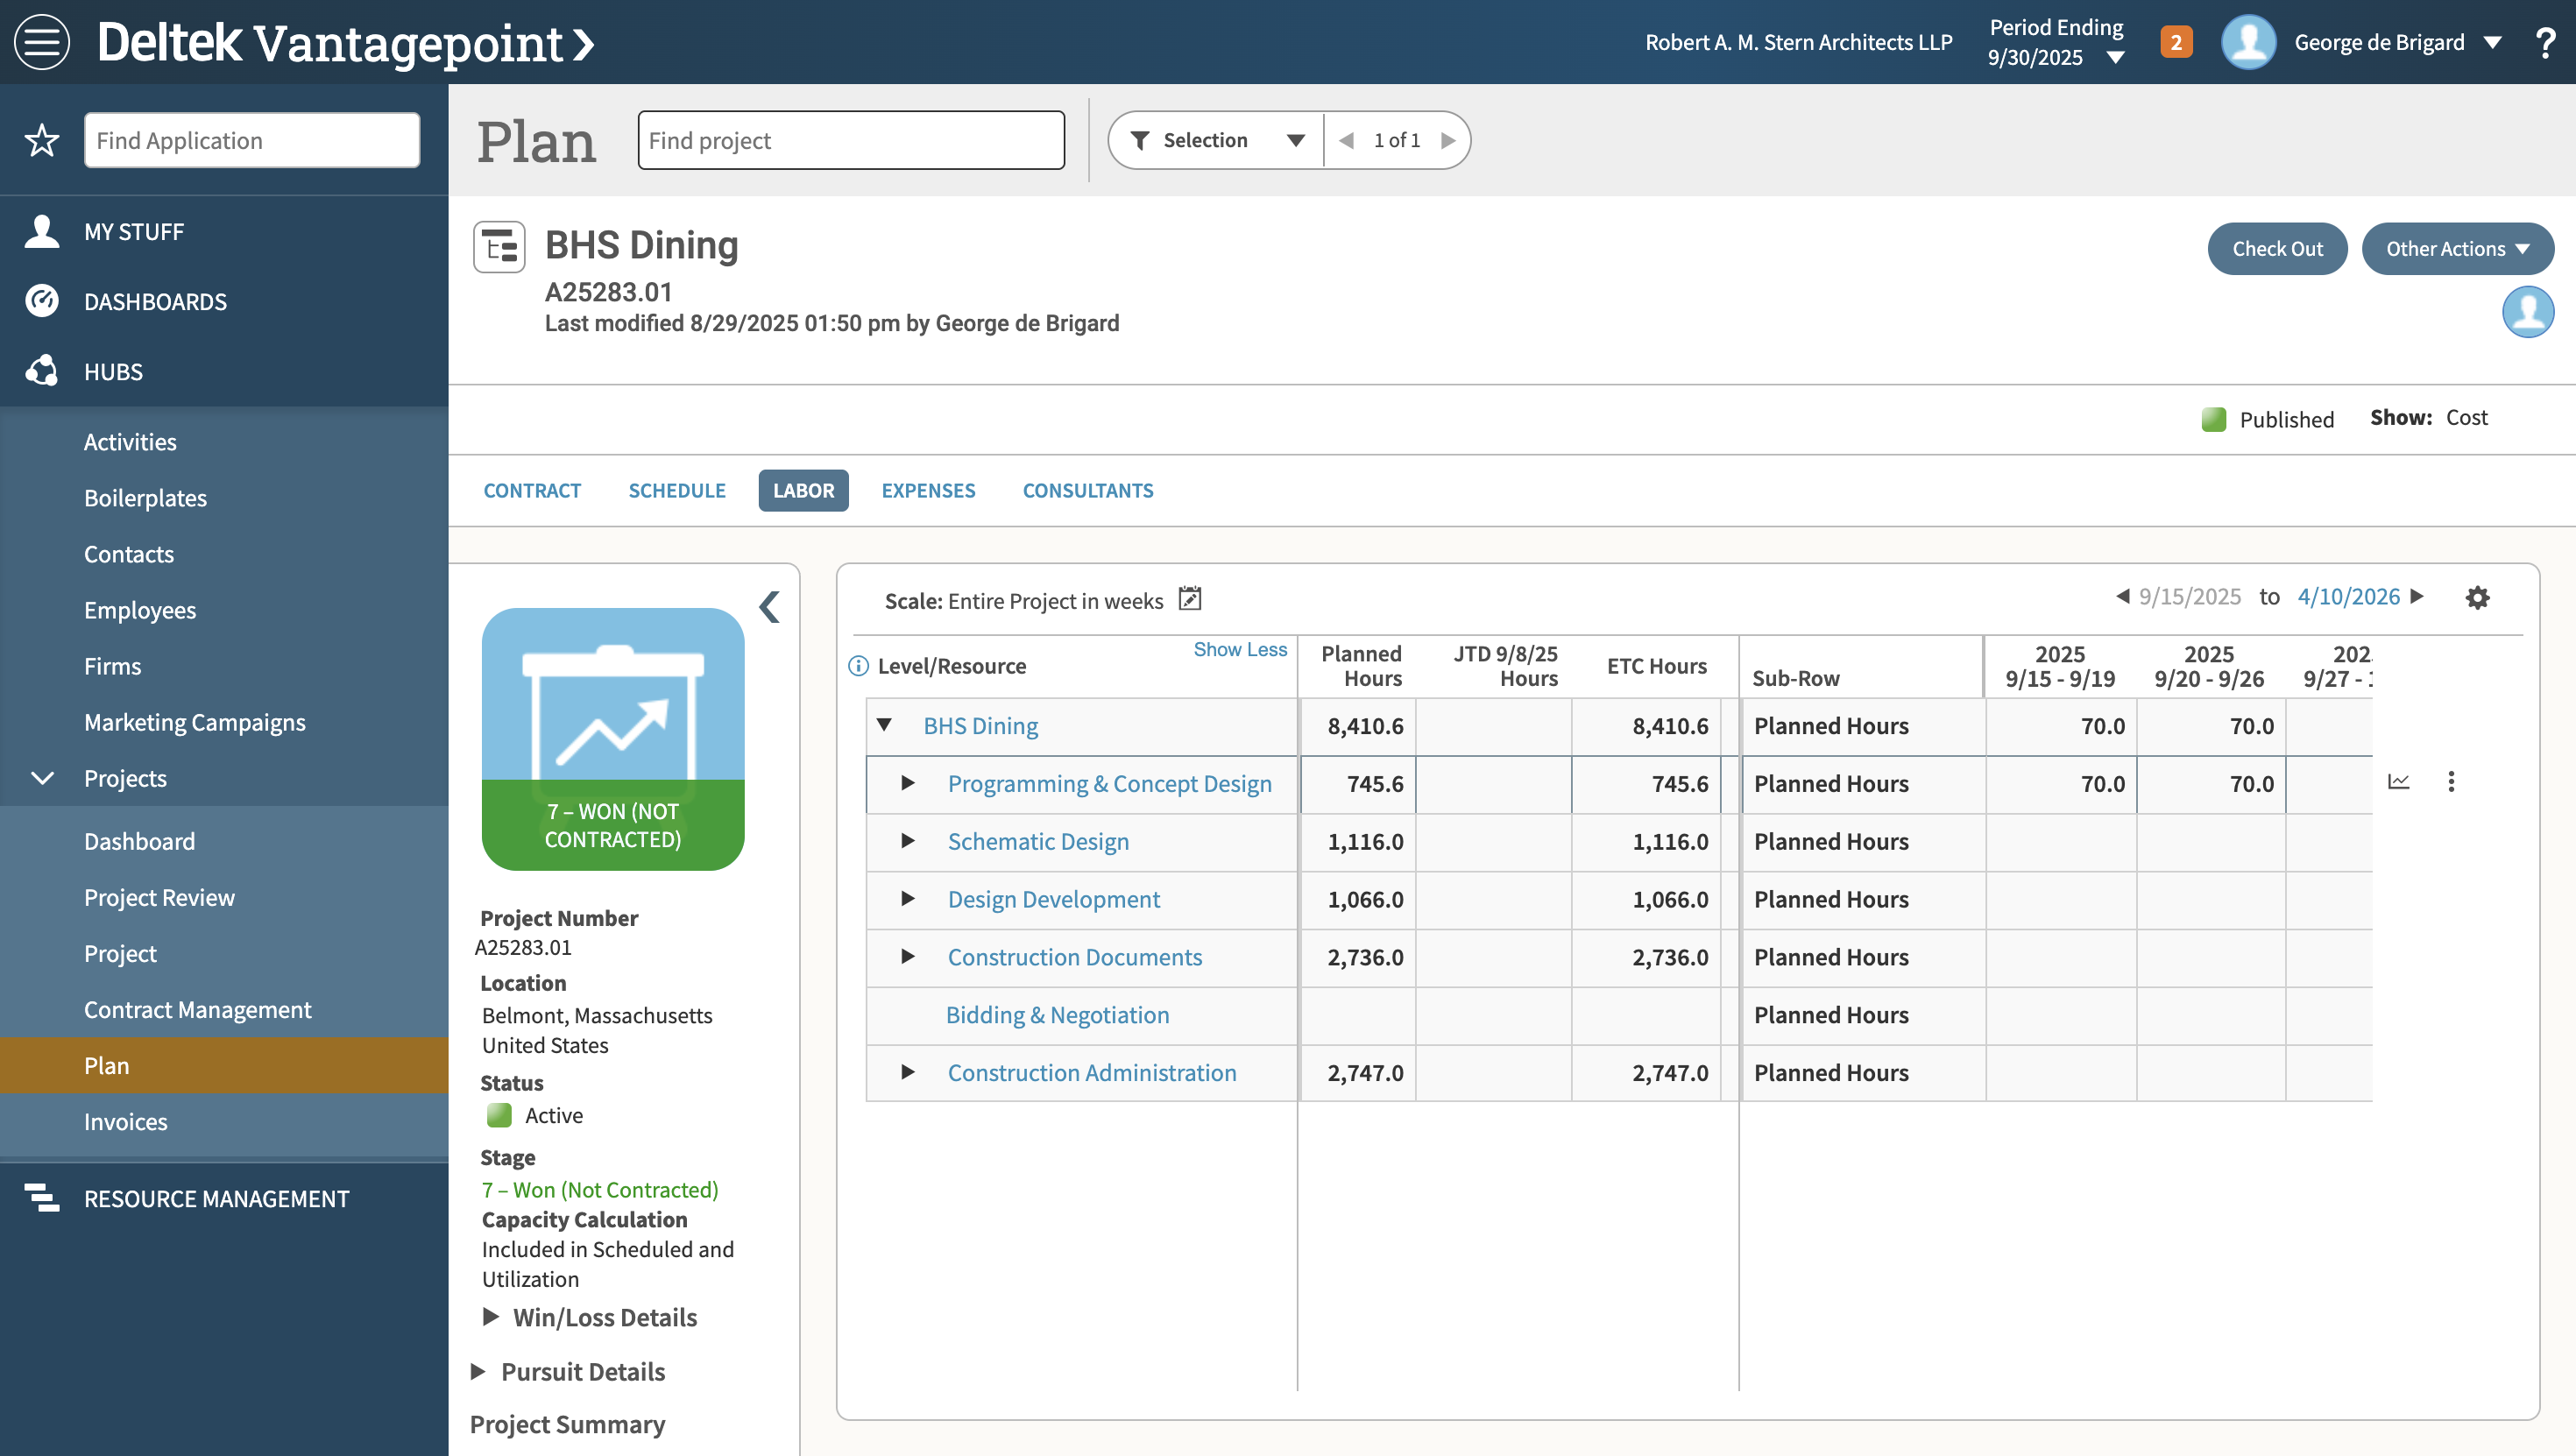
Task: Switch to the Schedule tab
Action: point(676,490)
